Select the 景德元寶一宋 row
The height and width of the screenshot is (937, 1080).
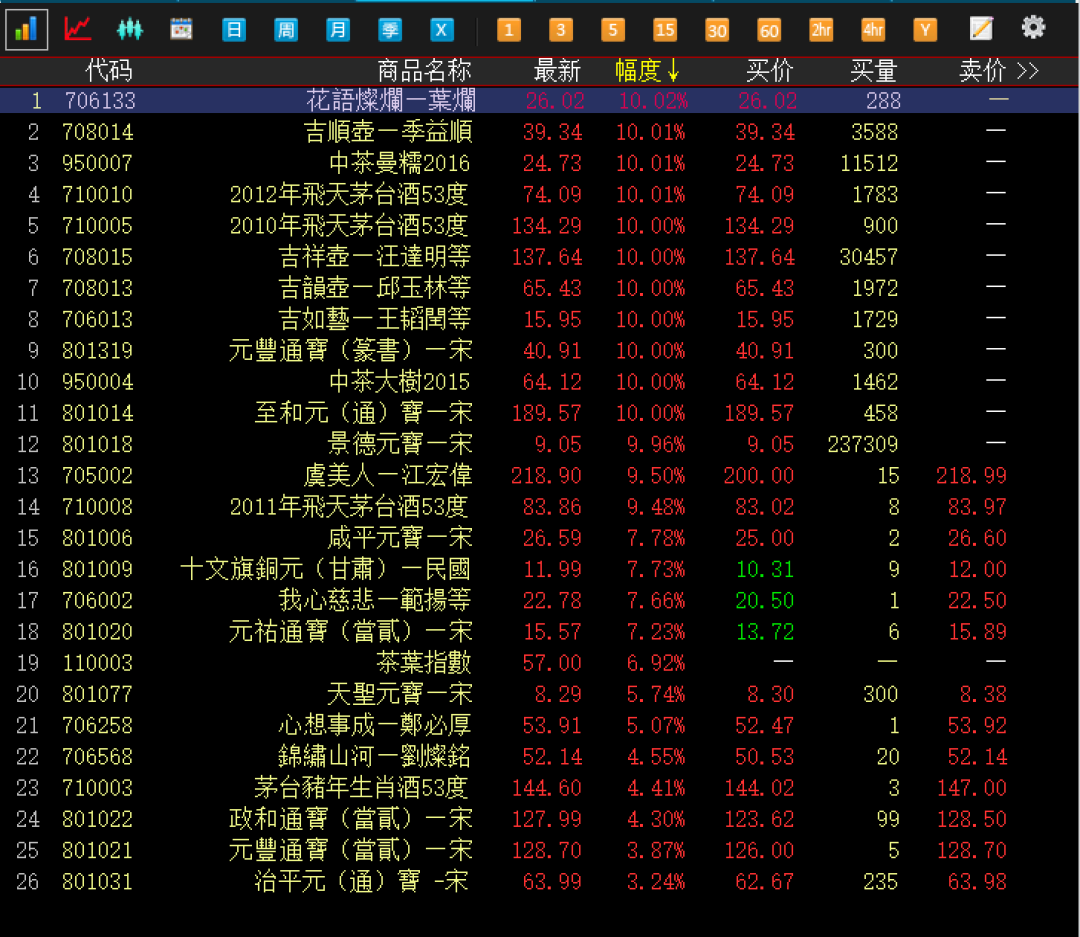tap(539, 444)
